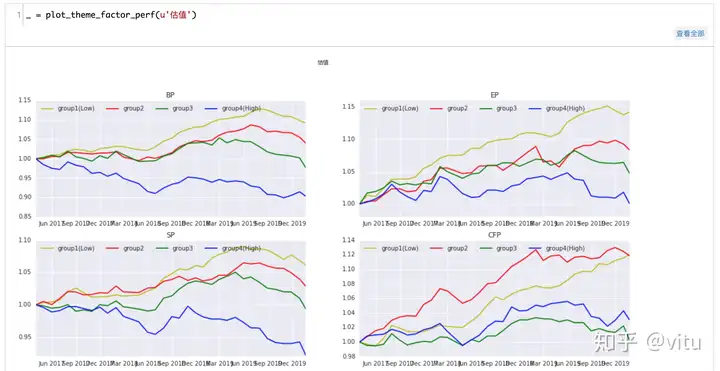Click the 1.15 y-axis label on BP chart
Image resolution: width=720 pixels, height=371 pixels.
tap(25, 101)
